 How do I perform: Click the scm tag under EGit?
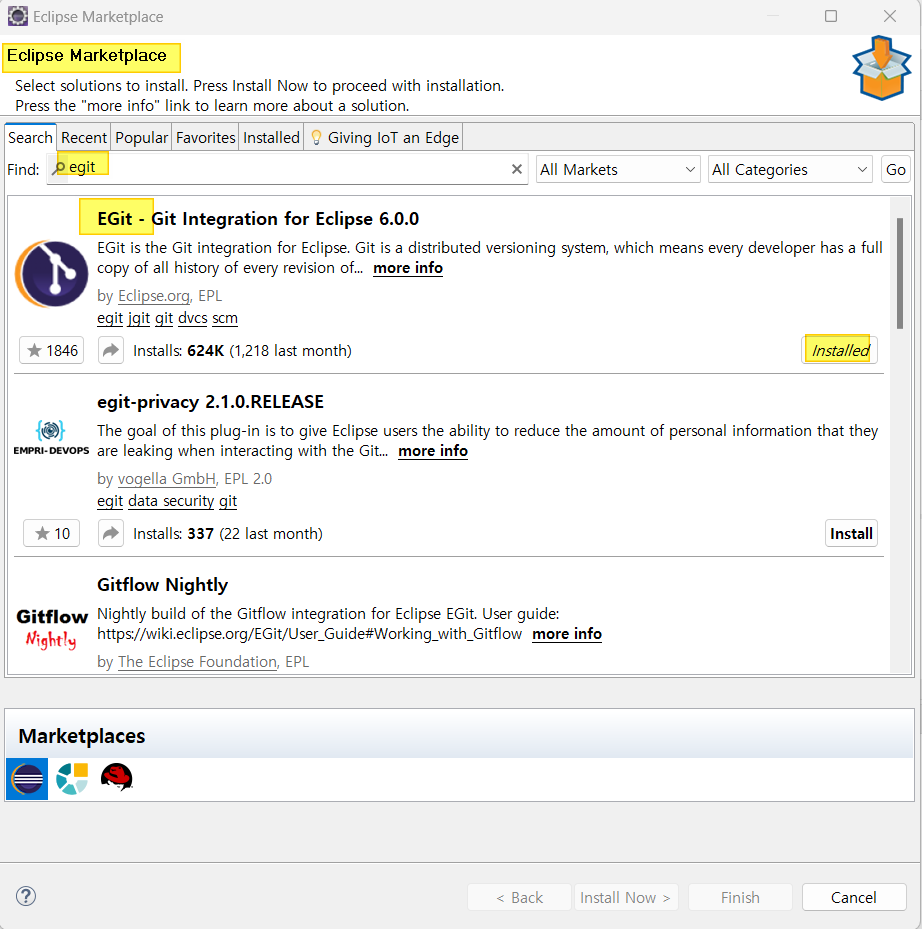pos(225,318)
